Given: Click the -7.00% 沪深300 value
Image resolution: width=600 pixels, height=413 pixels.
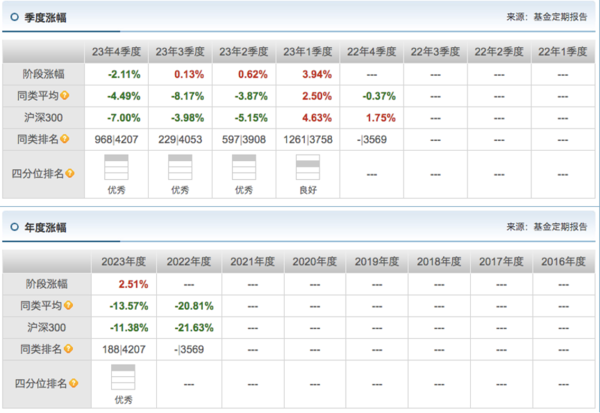Looking at the screenshot, I should 124,118.
